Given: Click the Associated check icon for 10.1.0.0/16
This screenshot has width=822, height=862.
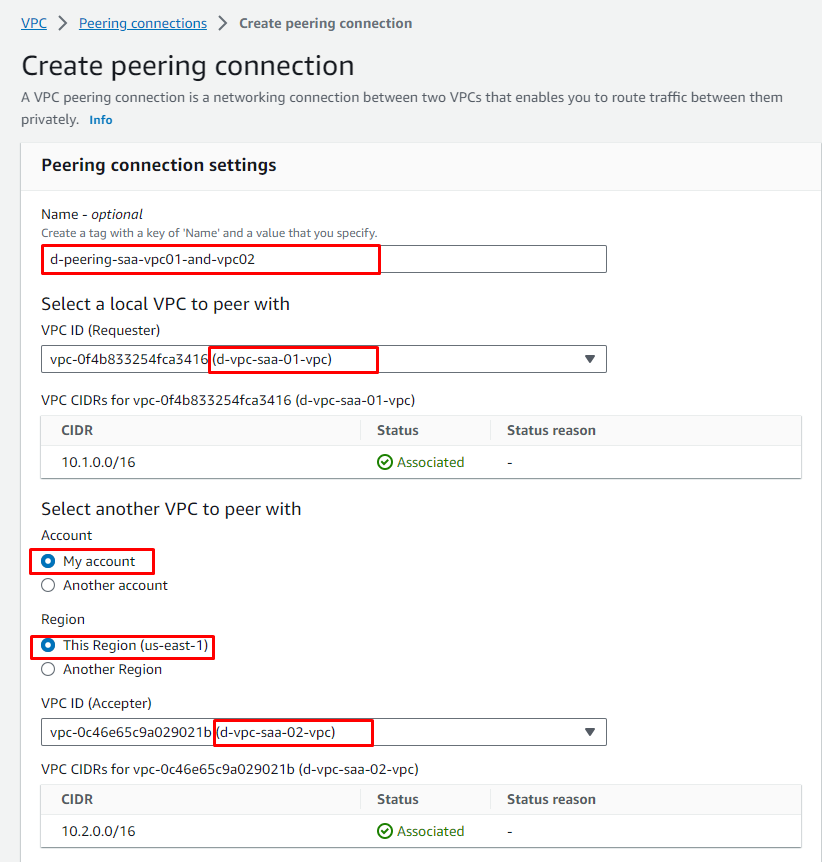Looking at the screenshot, I should [385, 463].
